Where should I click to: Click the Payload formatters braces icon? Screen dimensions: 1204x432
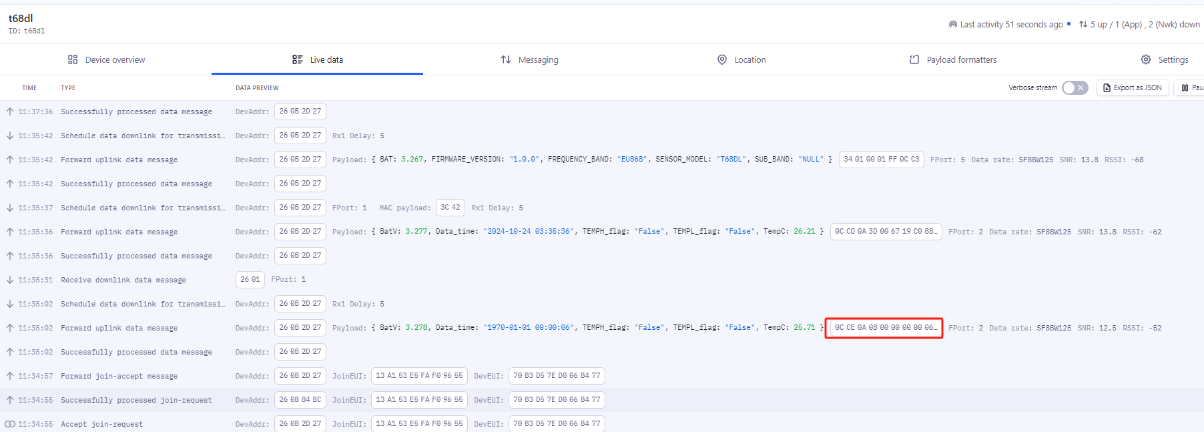tap(914, 60)
